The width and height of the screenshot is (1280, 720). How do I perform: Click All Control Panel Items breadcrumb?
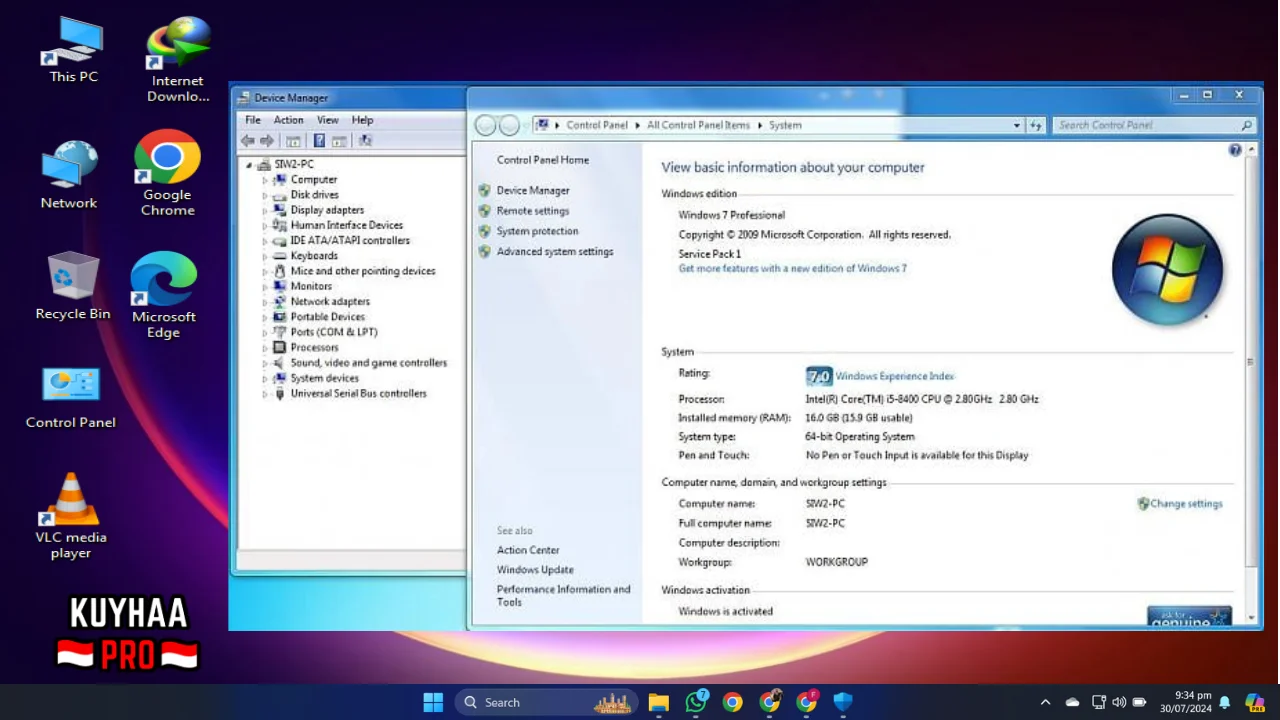point(698,125)
